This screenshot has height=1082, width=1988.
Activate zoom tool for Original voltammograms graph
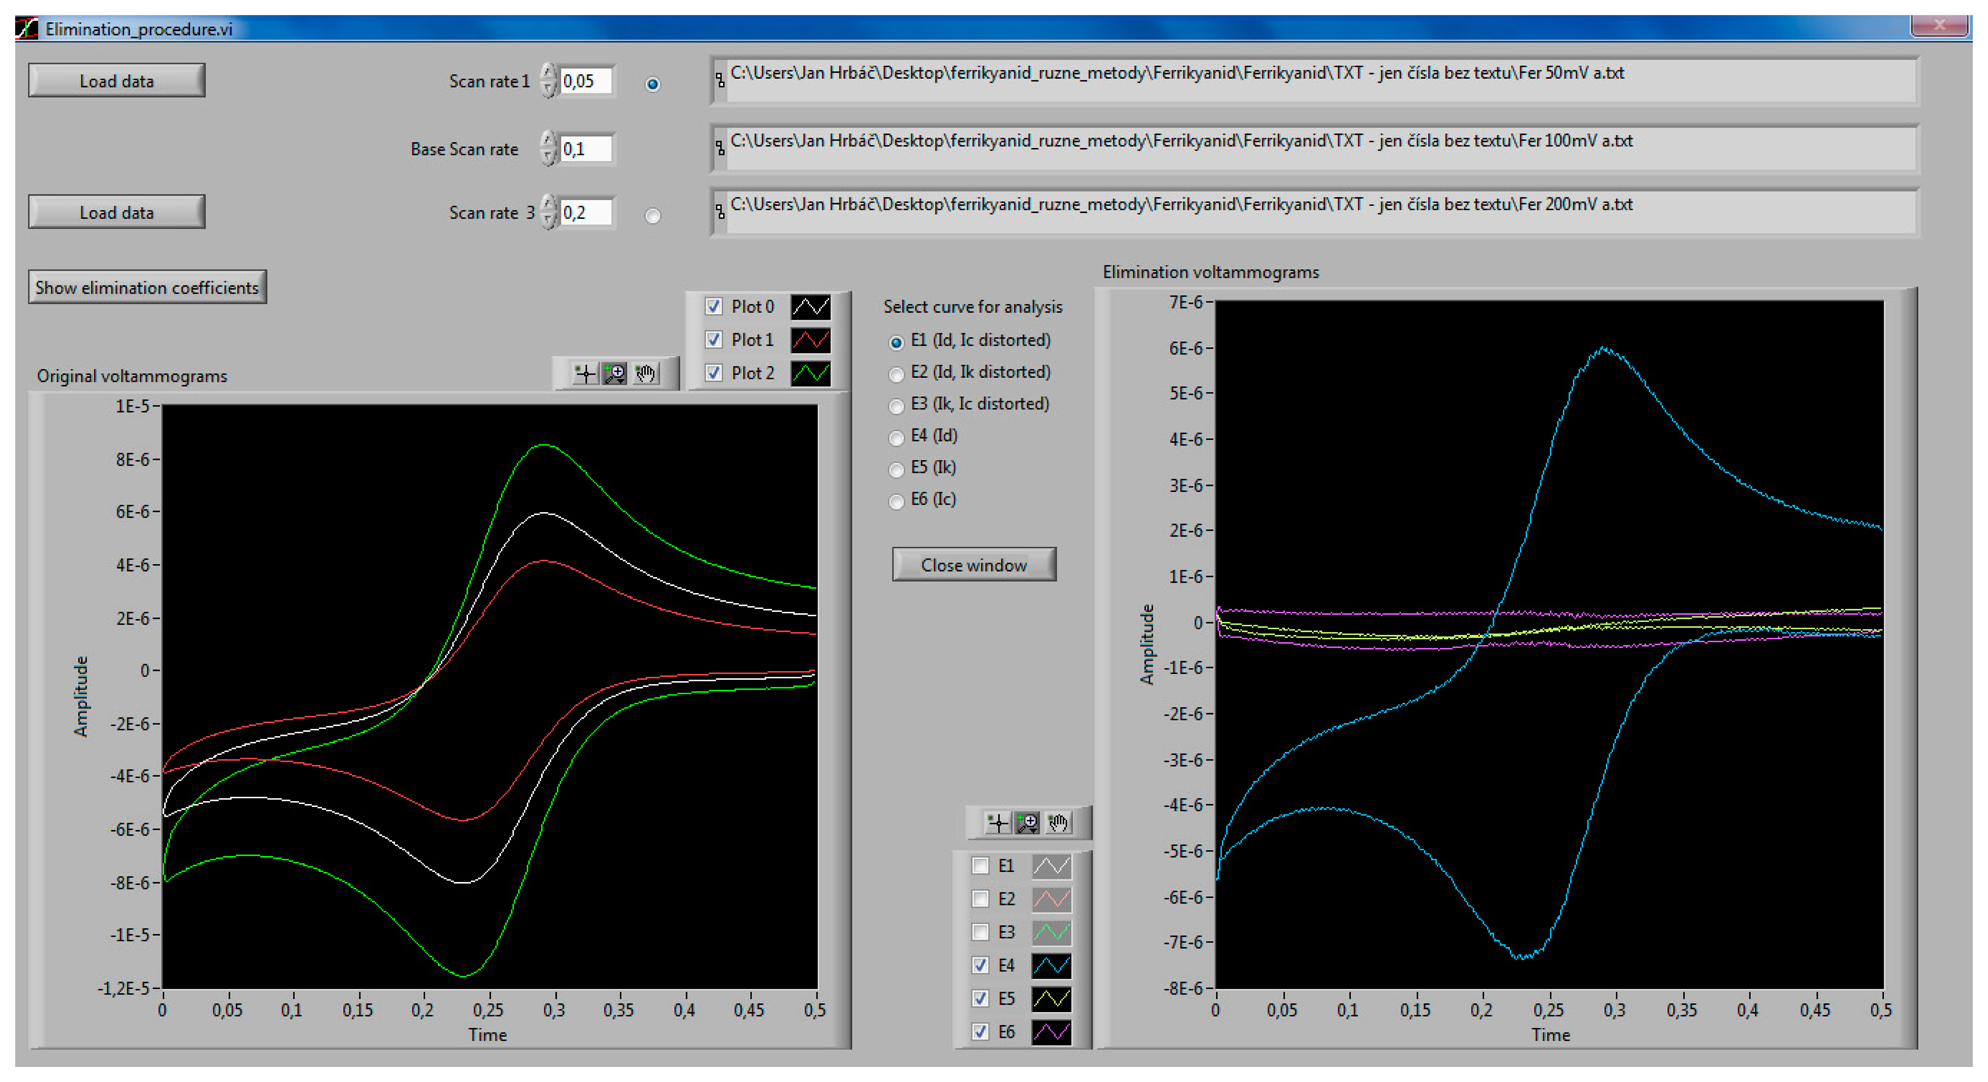[x=615, y=374]
